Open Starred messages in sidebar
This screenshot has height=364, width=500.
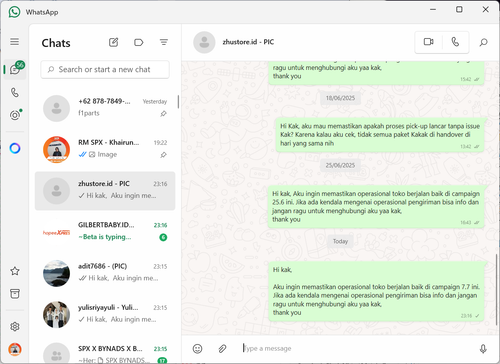15,271
